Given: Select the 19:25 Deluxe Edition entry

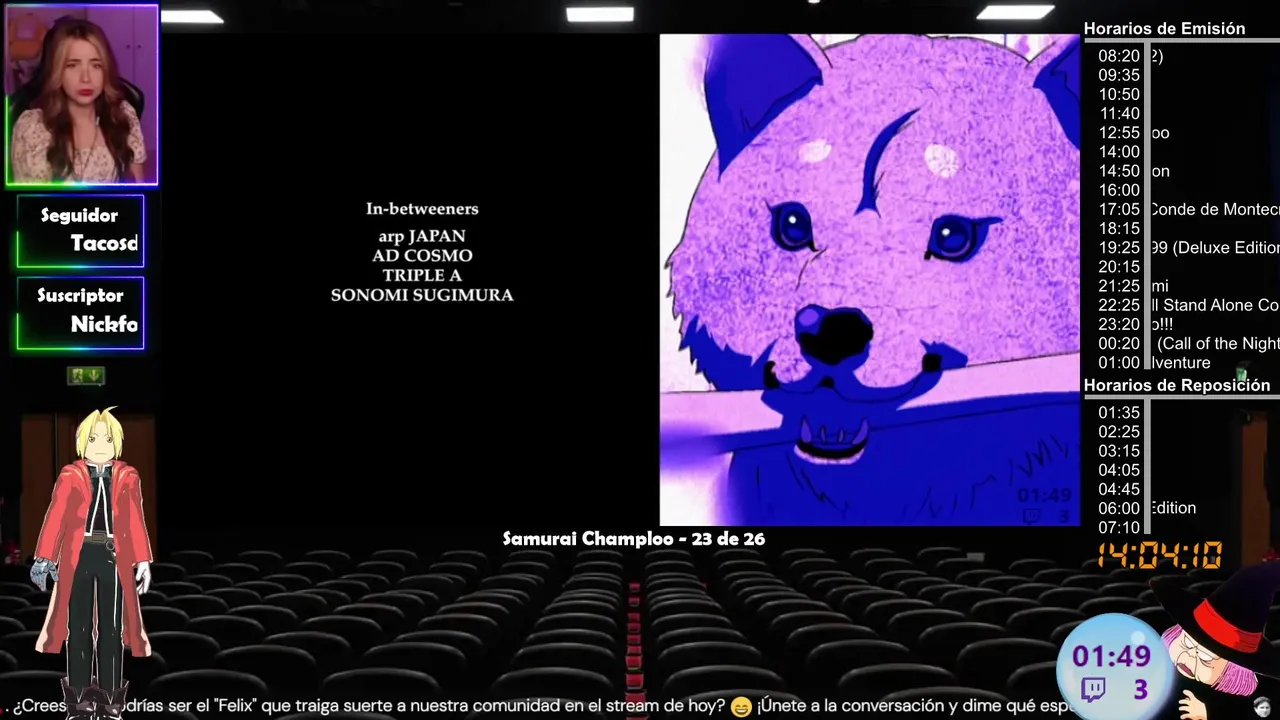Looking at the screenshot, I should pyautogui.click(x=1188, y=247).
